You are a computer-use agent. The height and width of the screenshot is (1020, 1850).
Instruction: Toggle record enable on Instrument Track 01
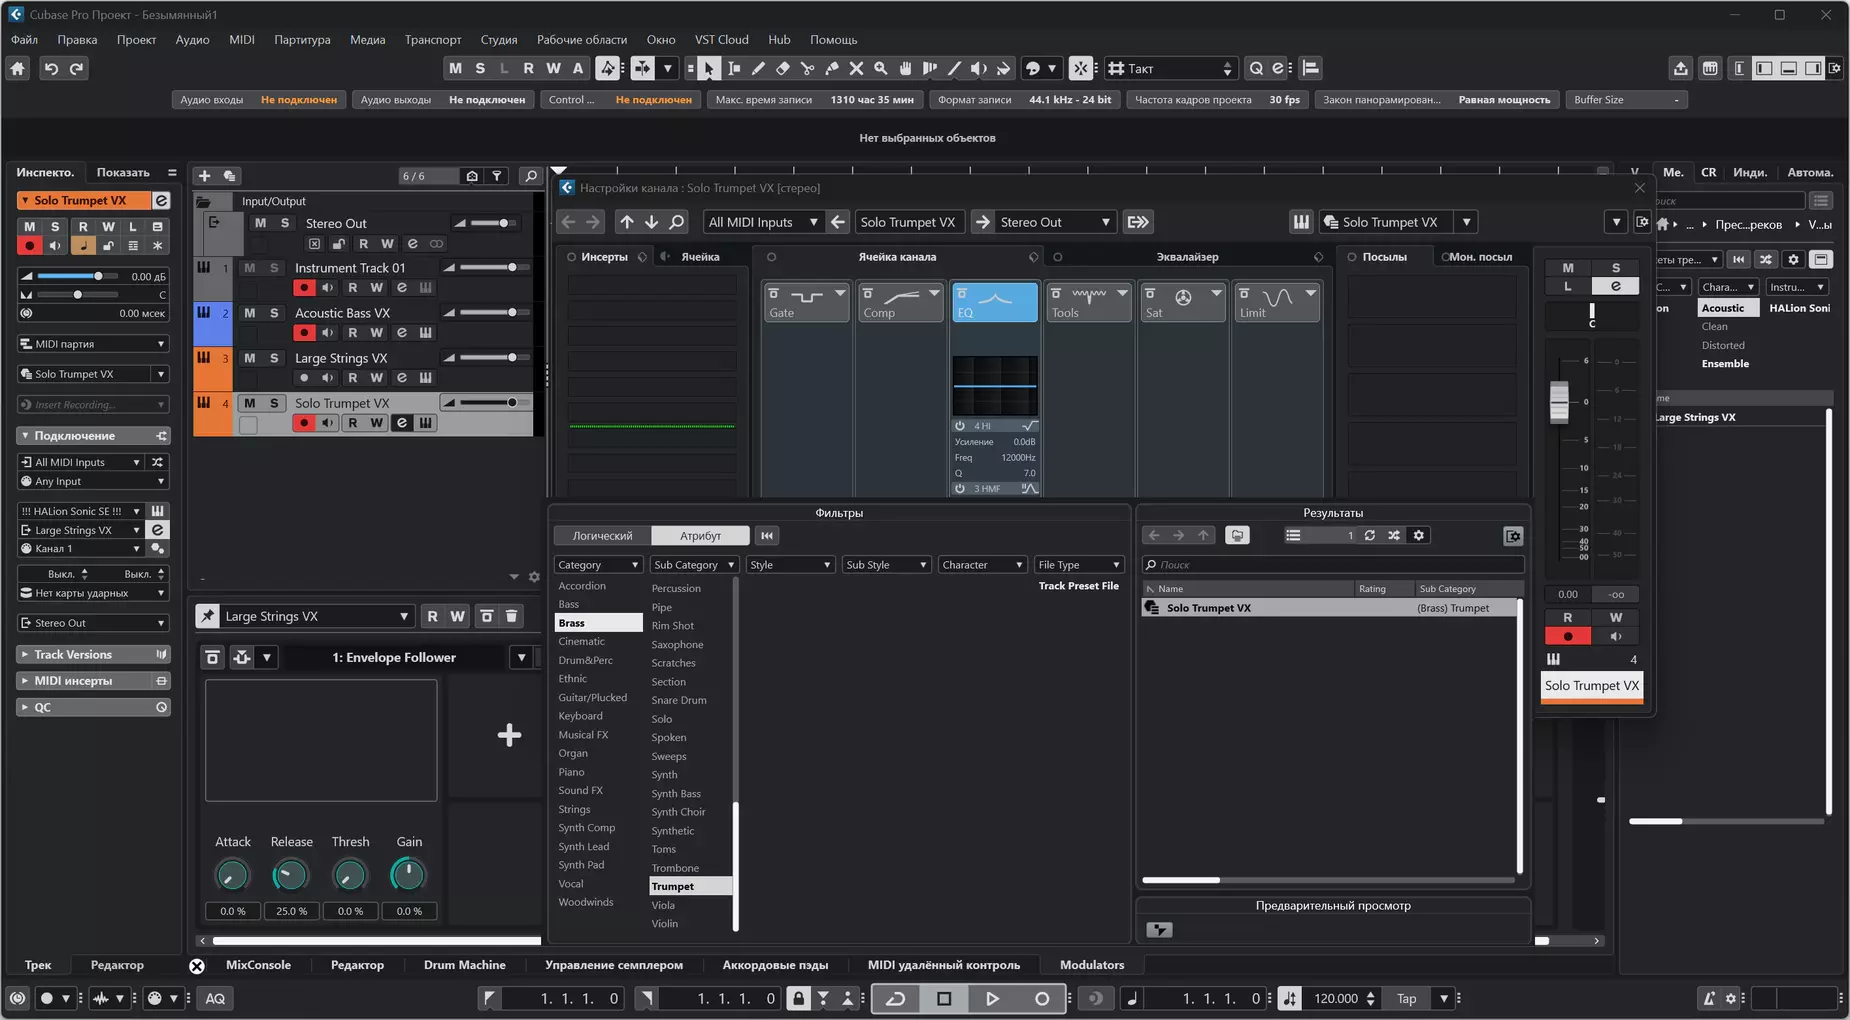tap(304, 288)
